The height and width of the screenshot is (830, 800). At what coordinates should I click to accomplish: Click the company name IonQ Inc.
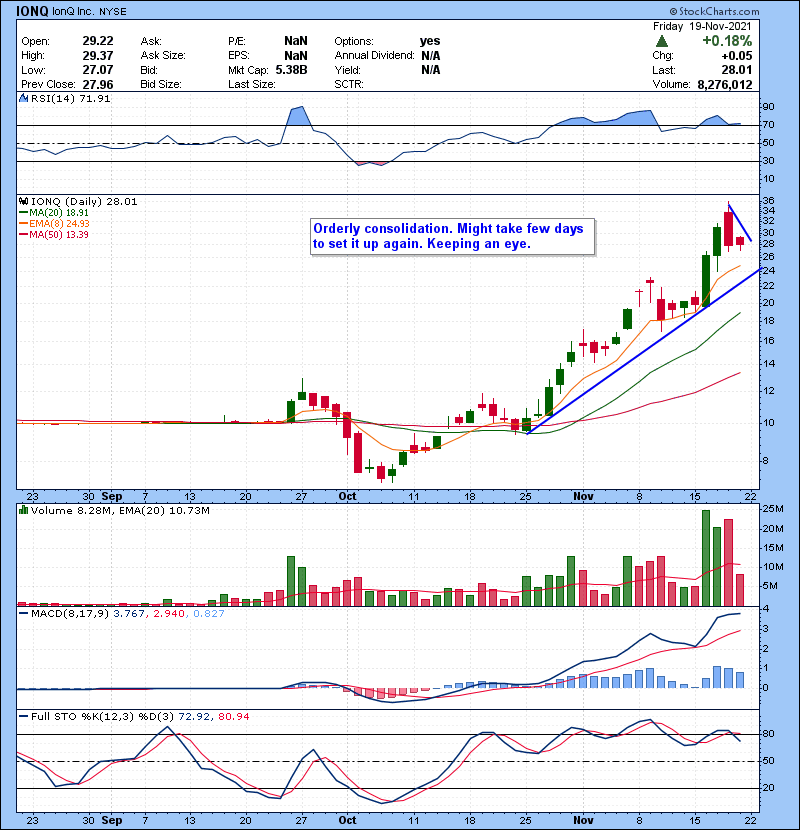pyautogui.click(x=74, y=11)
